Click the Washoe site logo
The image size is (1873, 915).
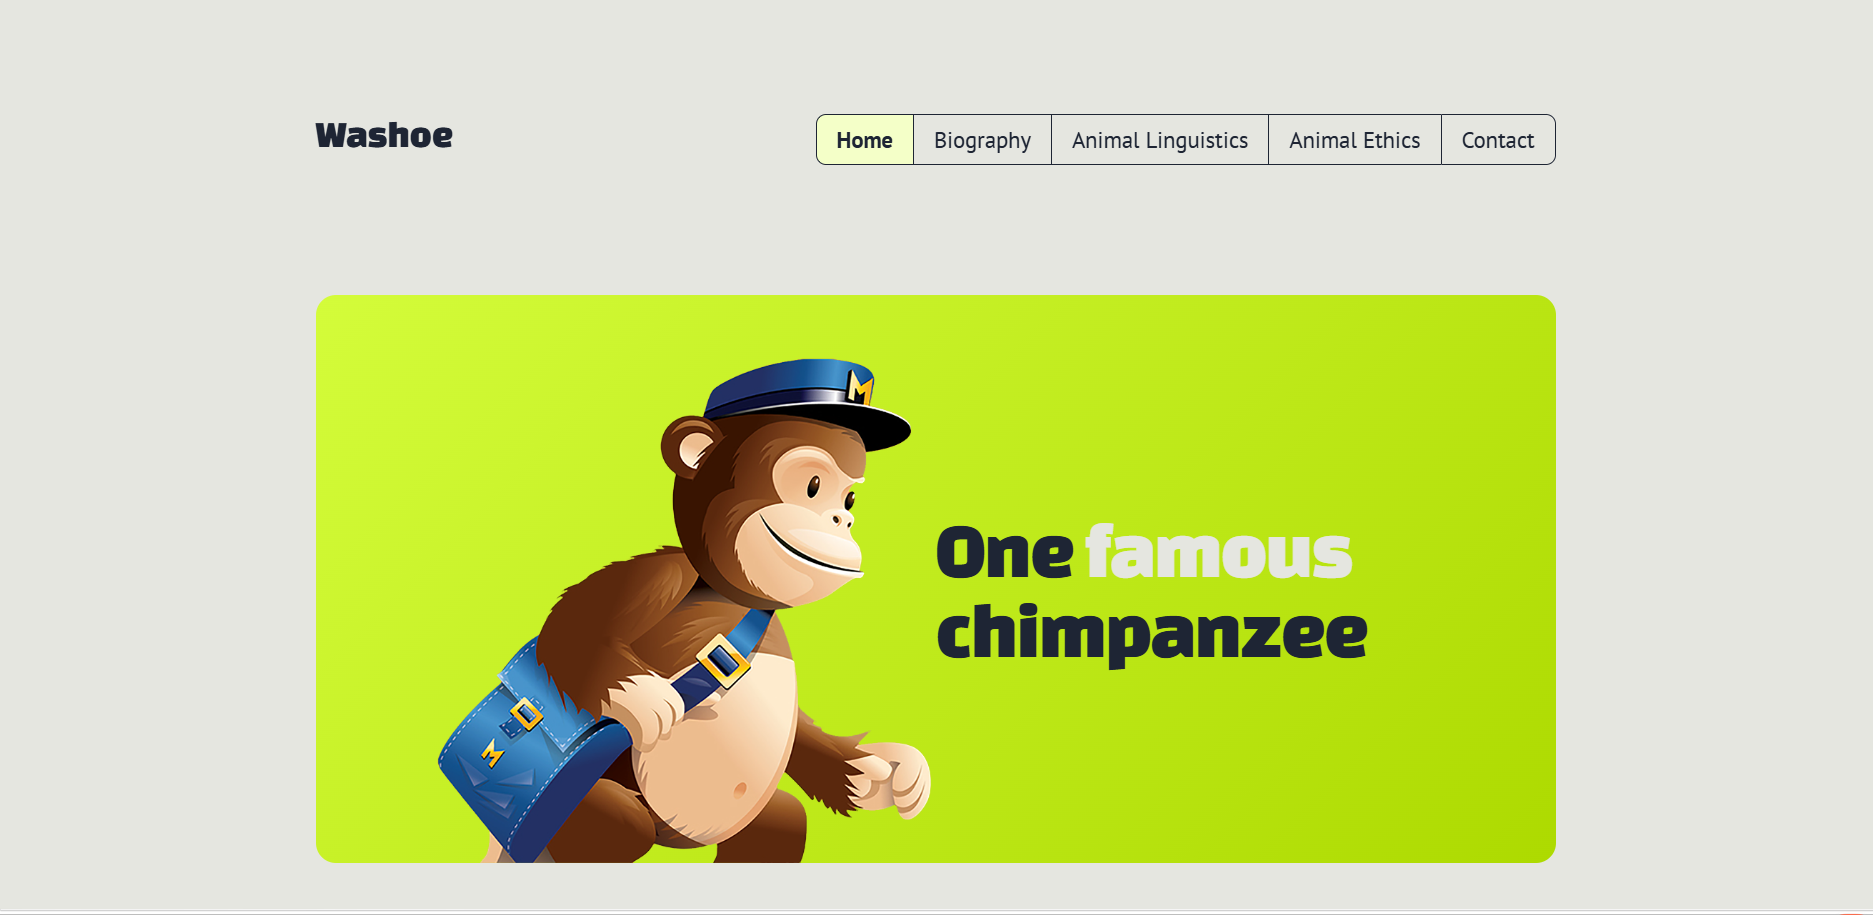384,135
